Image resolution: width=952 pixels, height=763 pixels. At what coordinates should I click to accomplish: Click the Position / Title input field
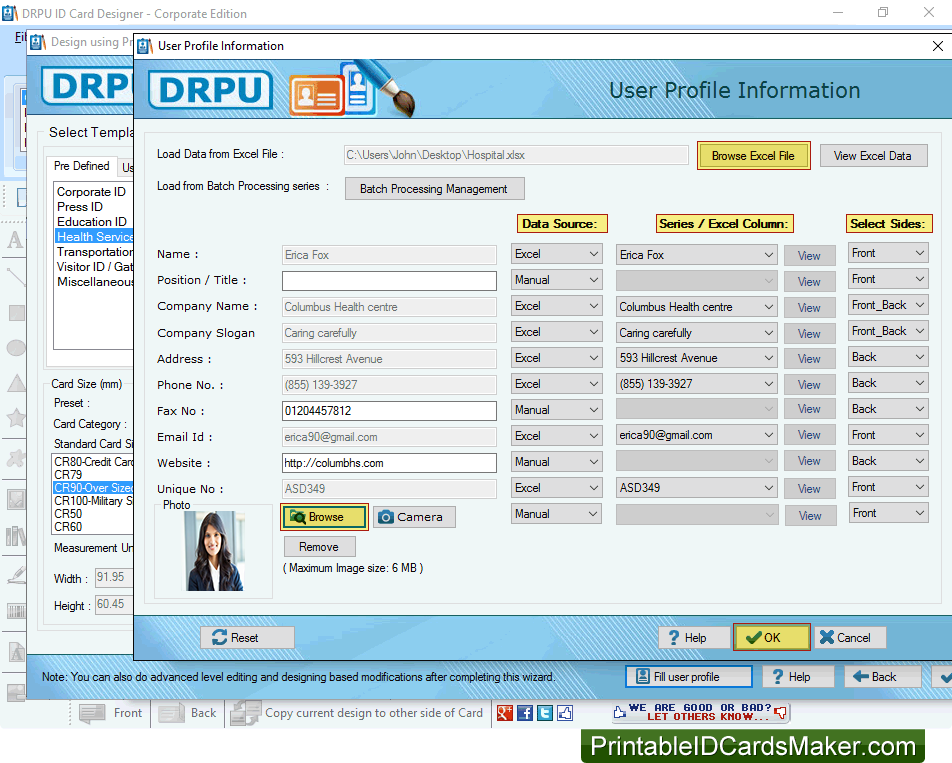389,281
